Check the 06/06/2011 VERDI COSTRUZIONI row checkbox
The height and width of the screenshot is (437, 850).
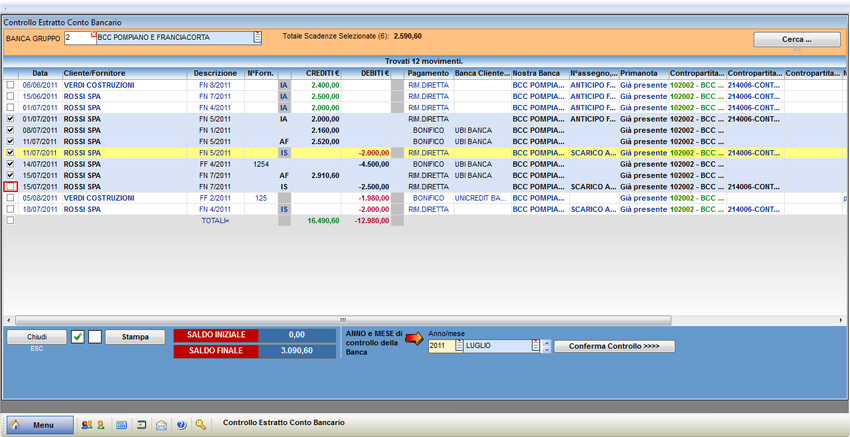tap(11, 86)
